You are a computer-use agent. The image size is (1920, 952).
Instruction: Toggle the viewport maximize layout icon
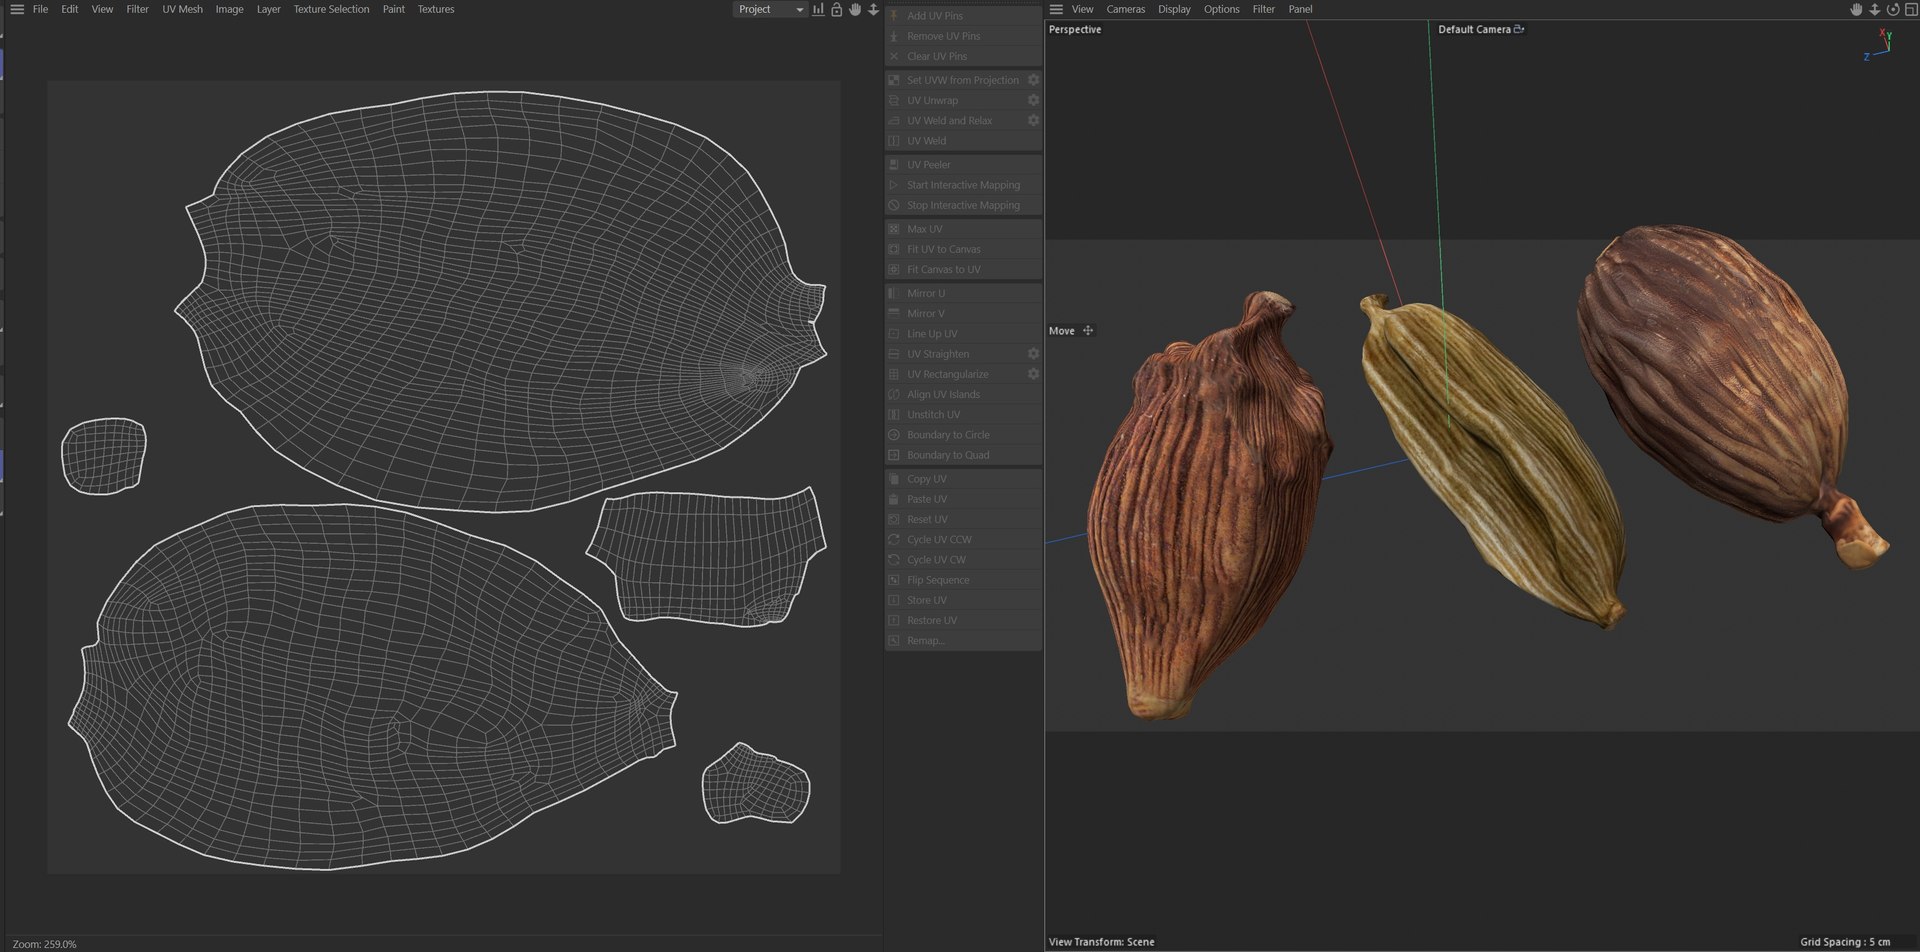point(1911,9)
